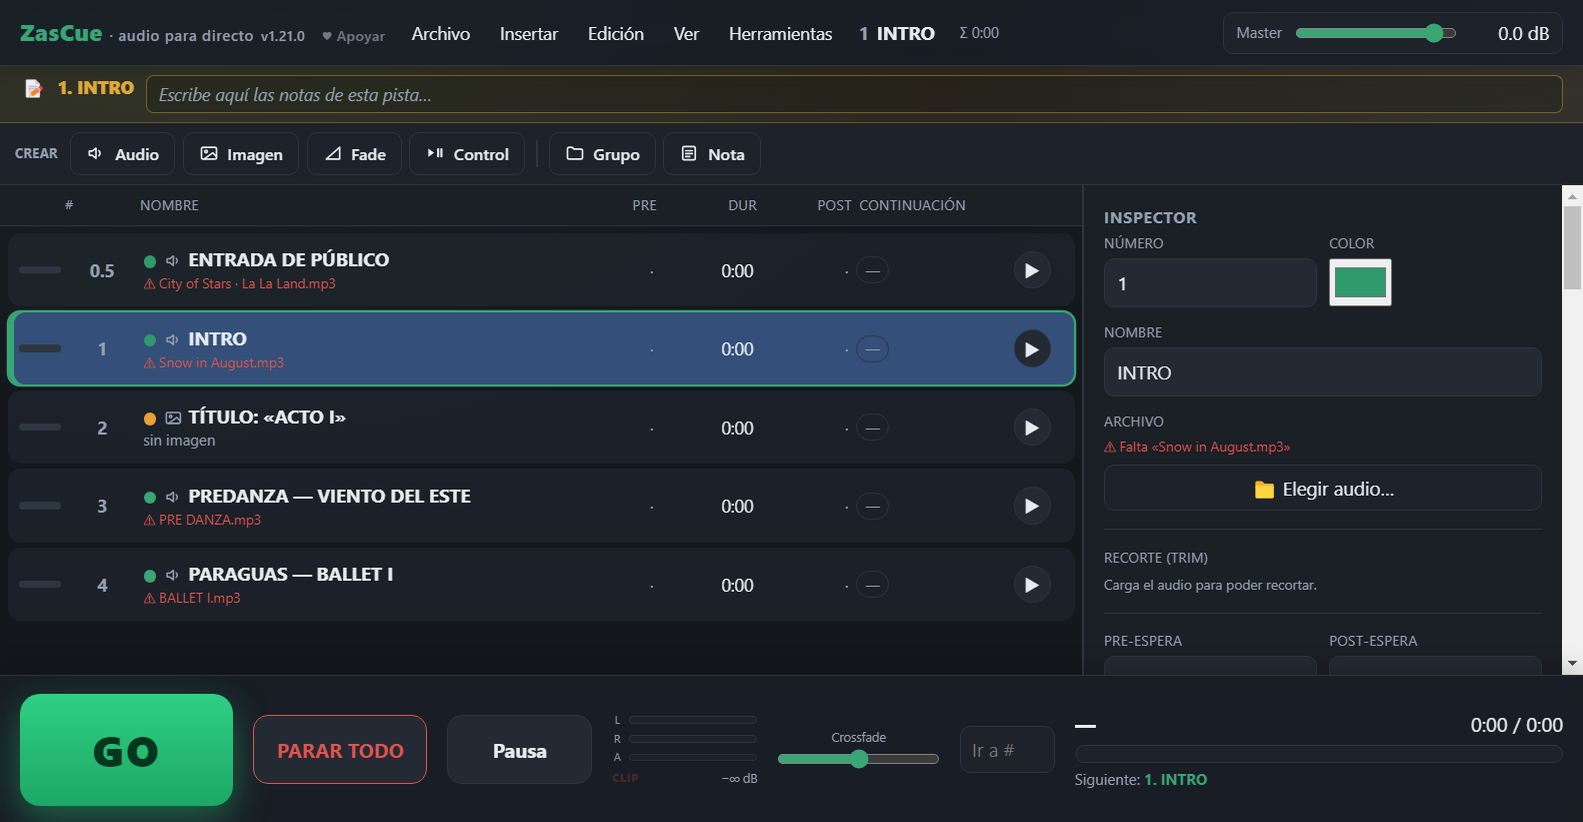Toggle continuation mode for PREDANZA cue

click(x=872, y=506)
